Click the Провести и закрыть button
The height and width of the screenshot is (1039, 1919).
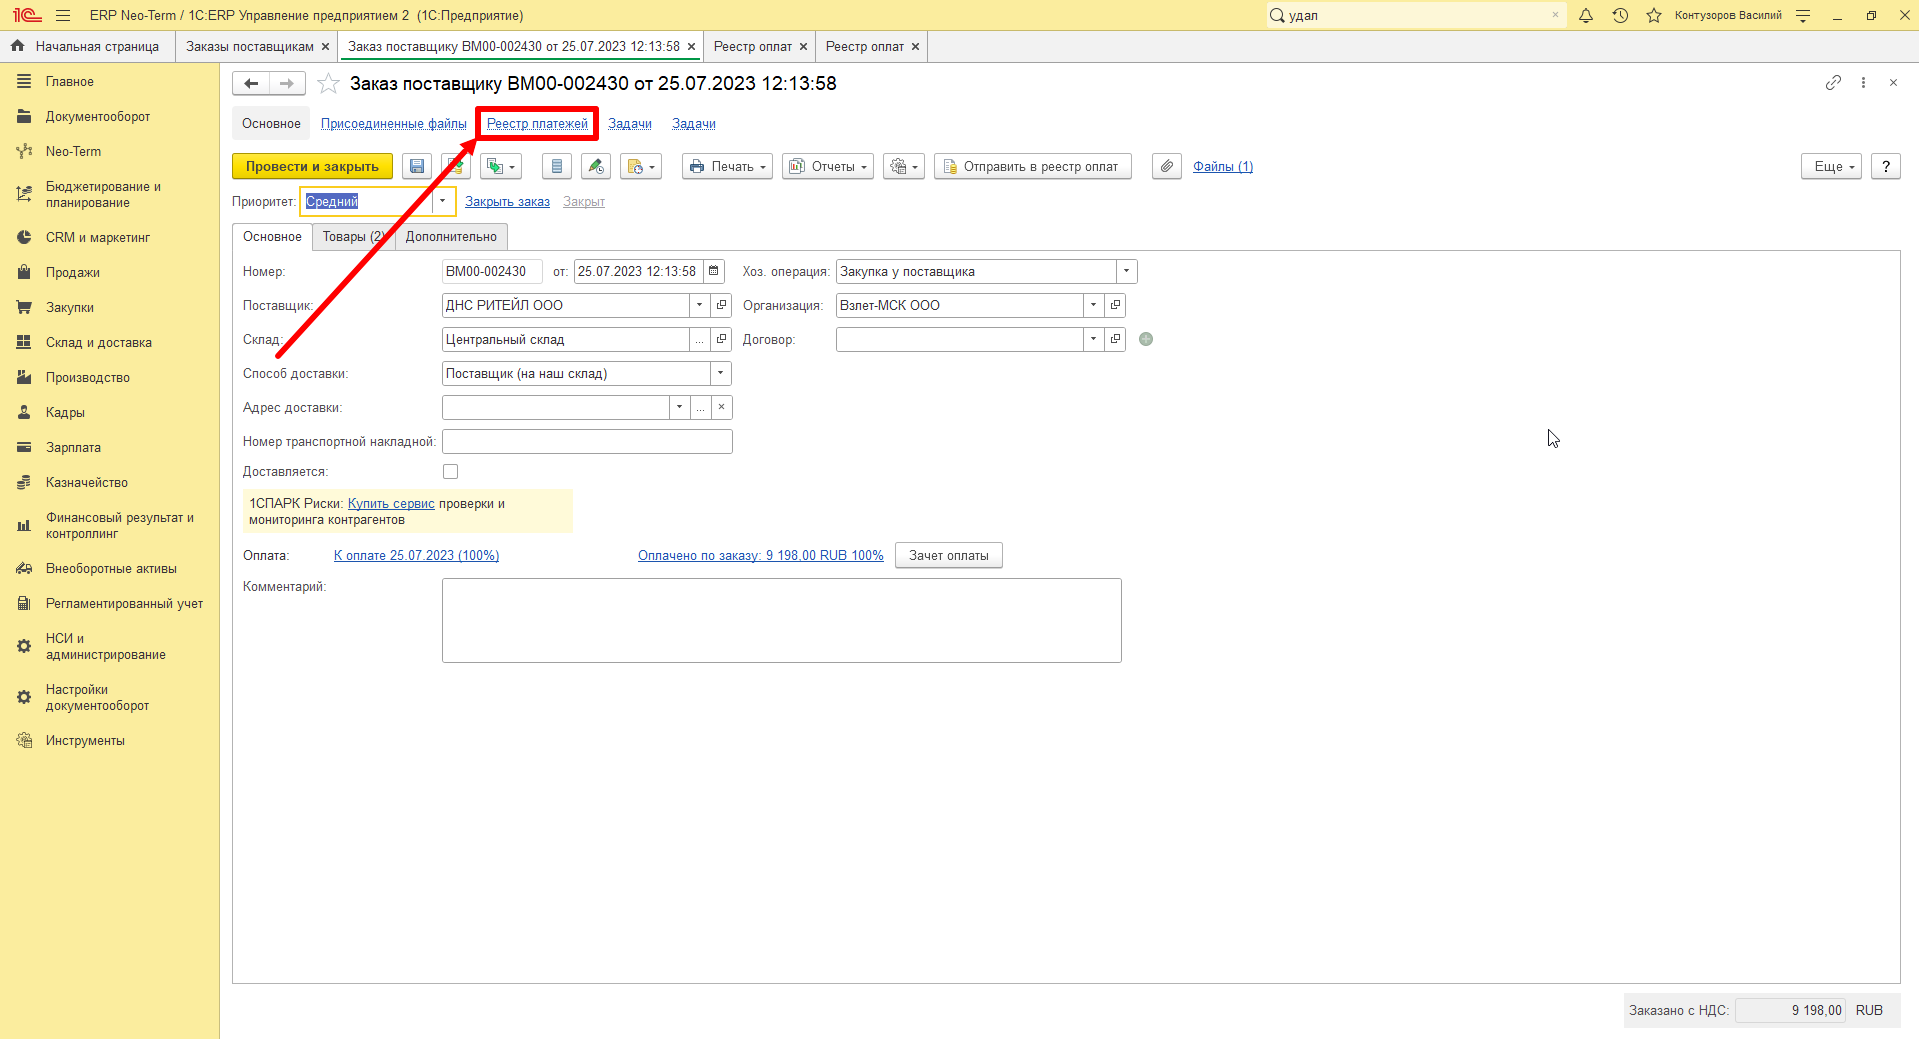(312, 167)
